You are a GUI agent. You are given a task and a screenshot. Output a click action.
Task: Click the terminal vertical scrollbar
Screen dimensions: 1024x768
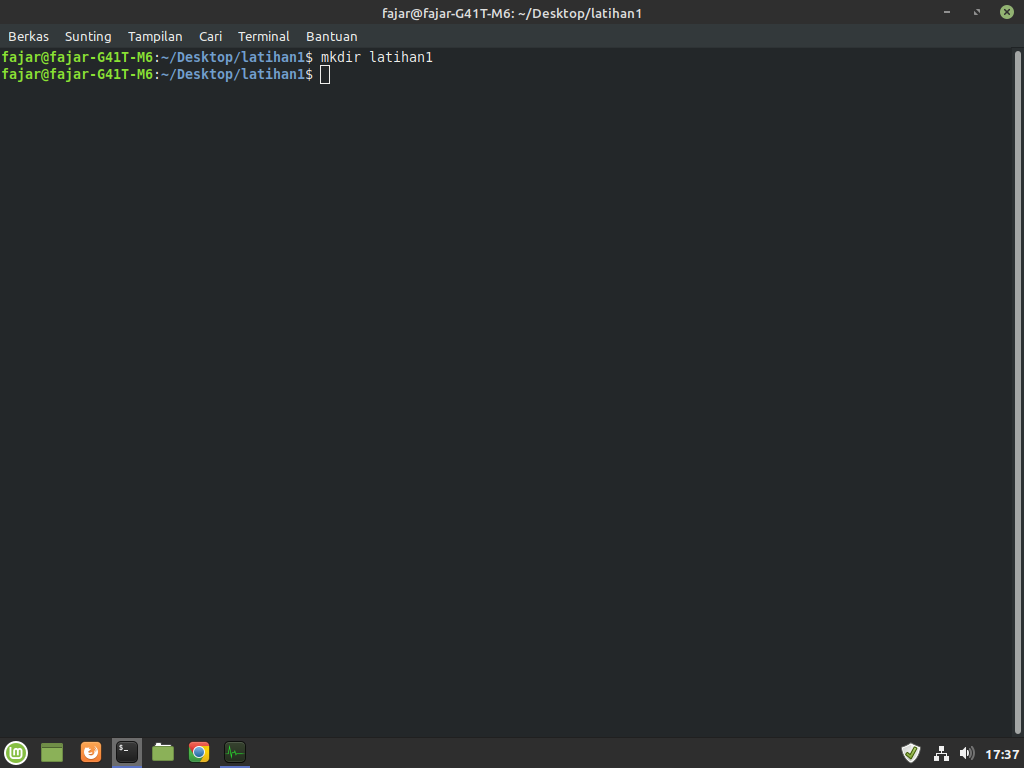(1017, 392)
